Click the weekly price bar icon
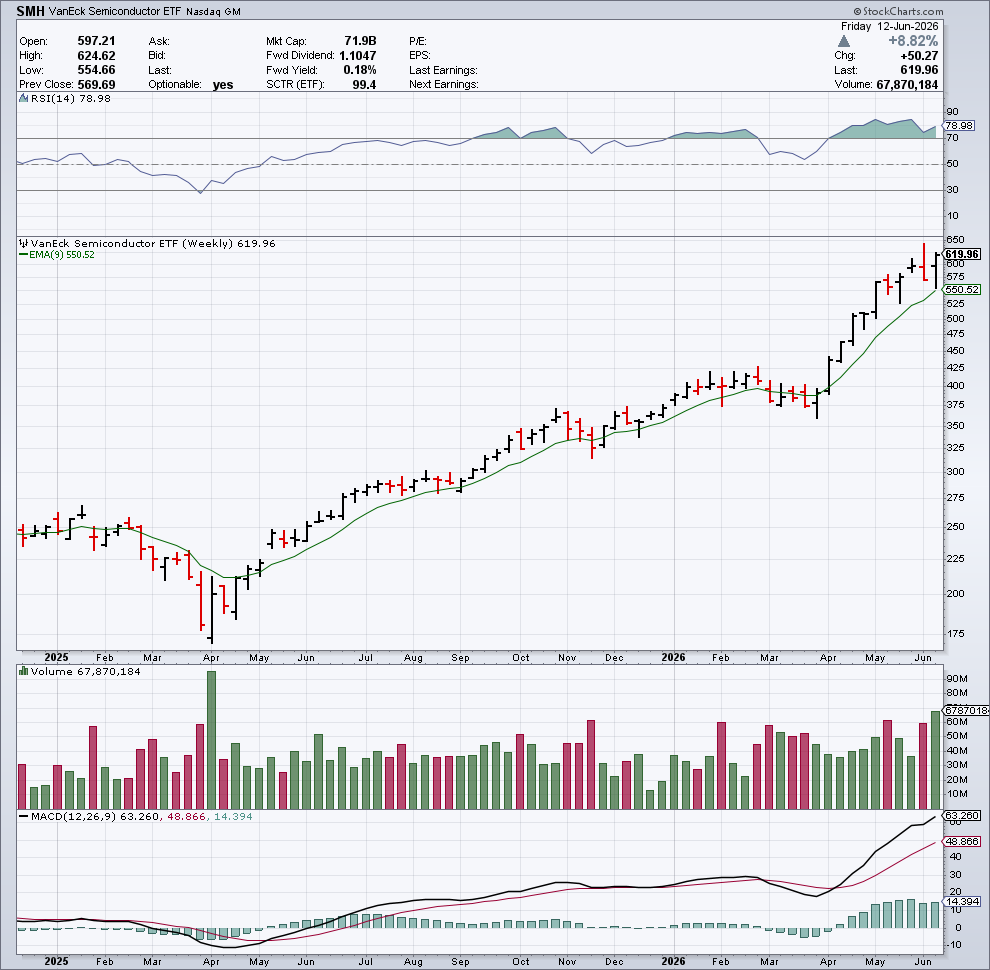This screenshot has height=970, width=990. (23, 243)
